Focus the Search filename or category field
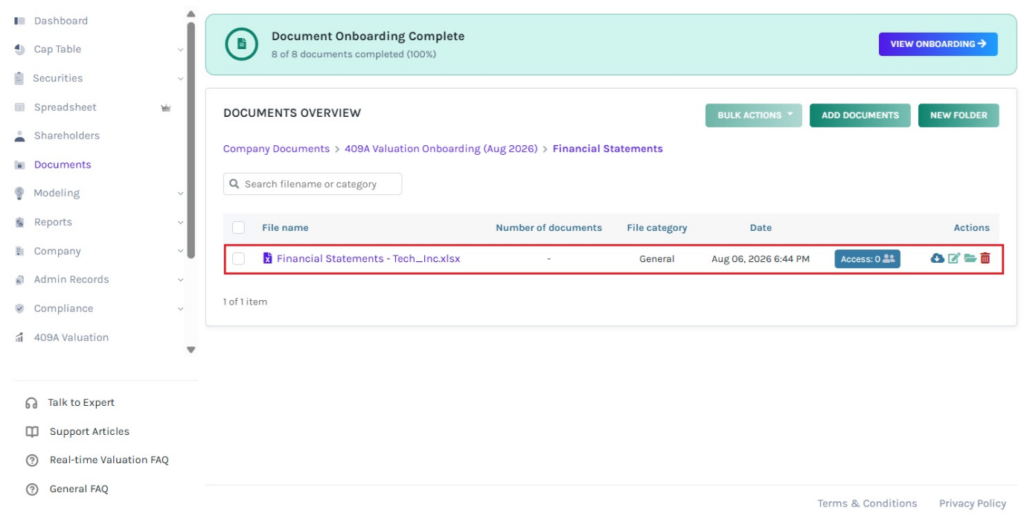This screenshot has width=1024, height=522. point(313,184)
